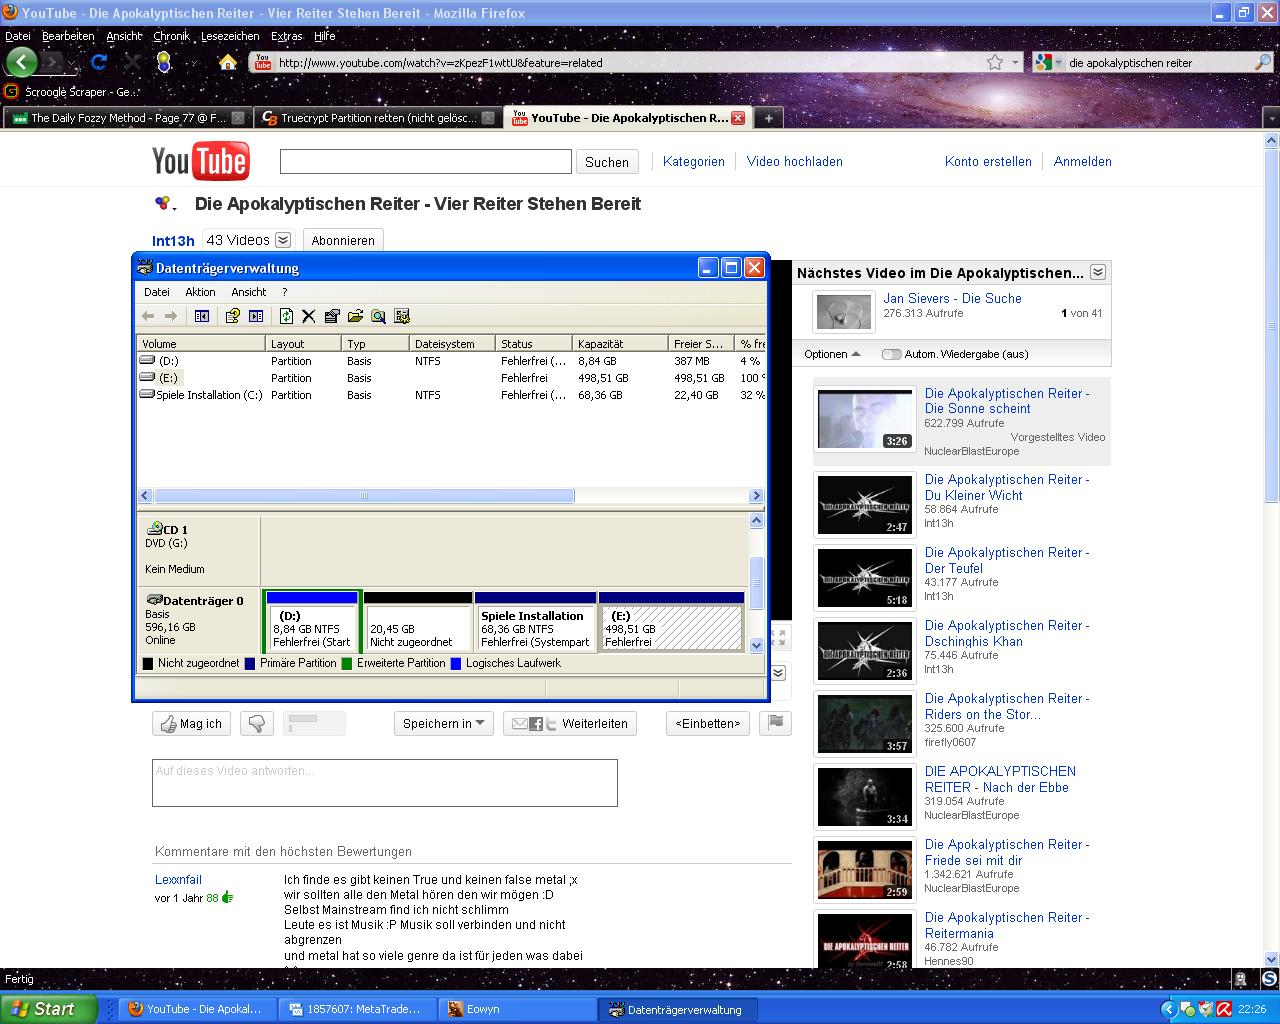
Task: Collapse the Nächstes Video panel arrow
Action: (x=1098, y=272)
